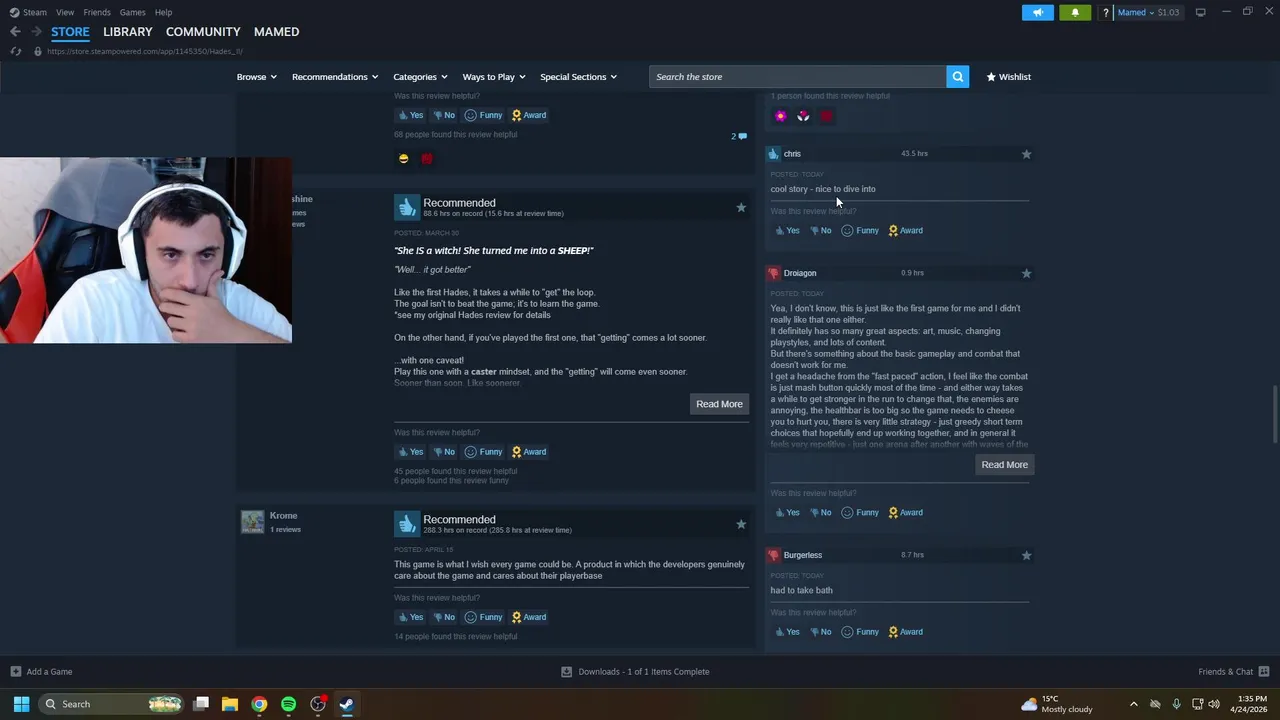Open Task View on the taskbar
The width and height of the screenshot is (1280, 720).
[x=201, y=704]
